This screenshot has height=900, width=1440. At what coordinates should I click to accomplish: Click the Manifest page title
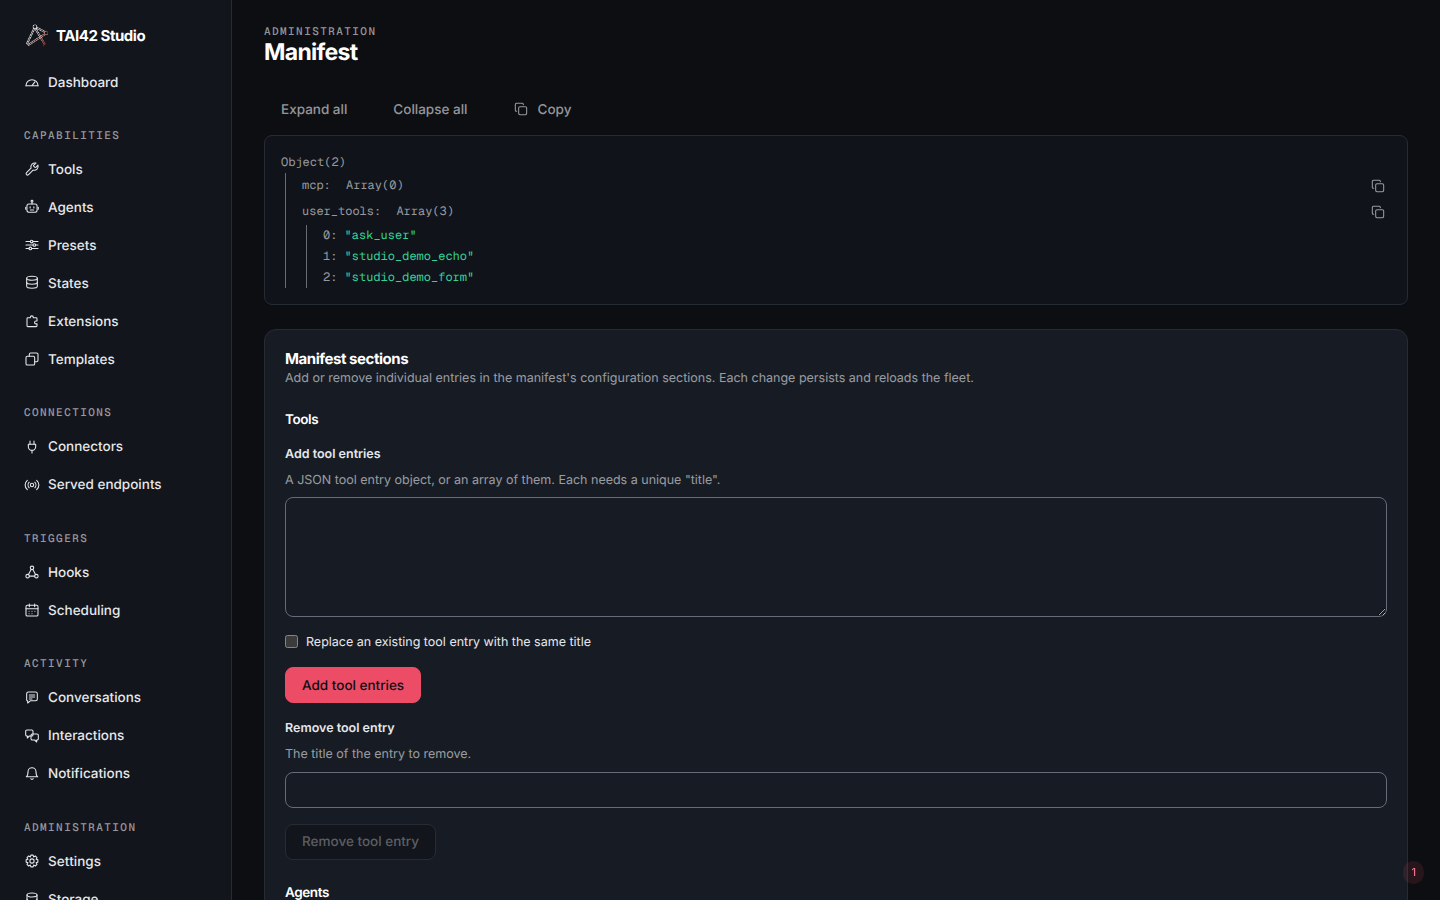point(310,52)
